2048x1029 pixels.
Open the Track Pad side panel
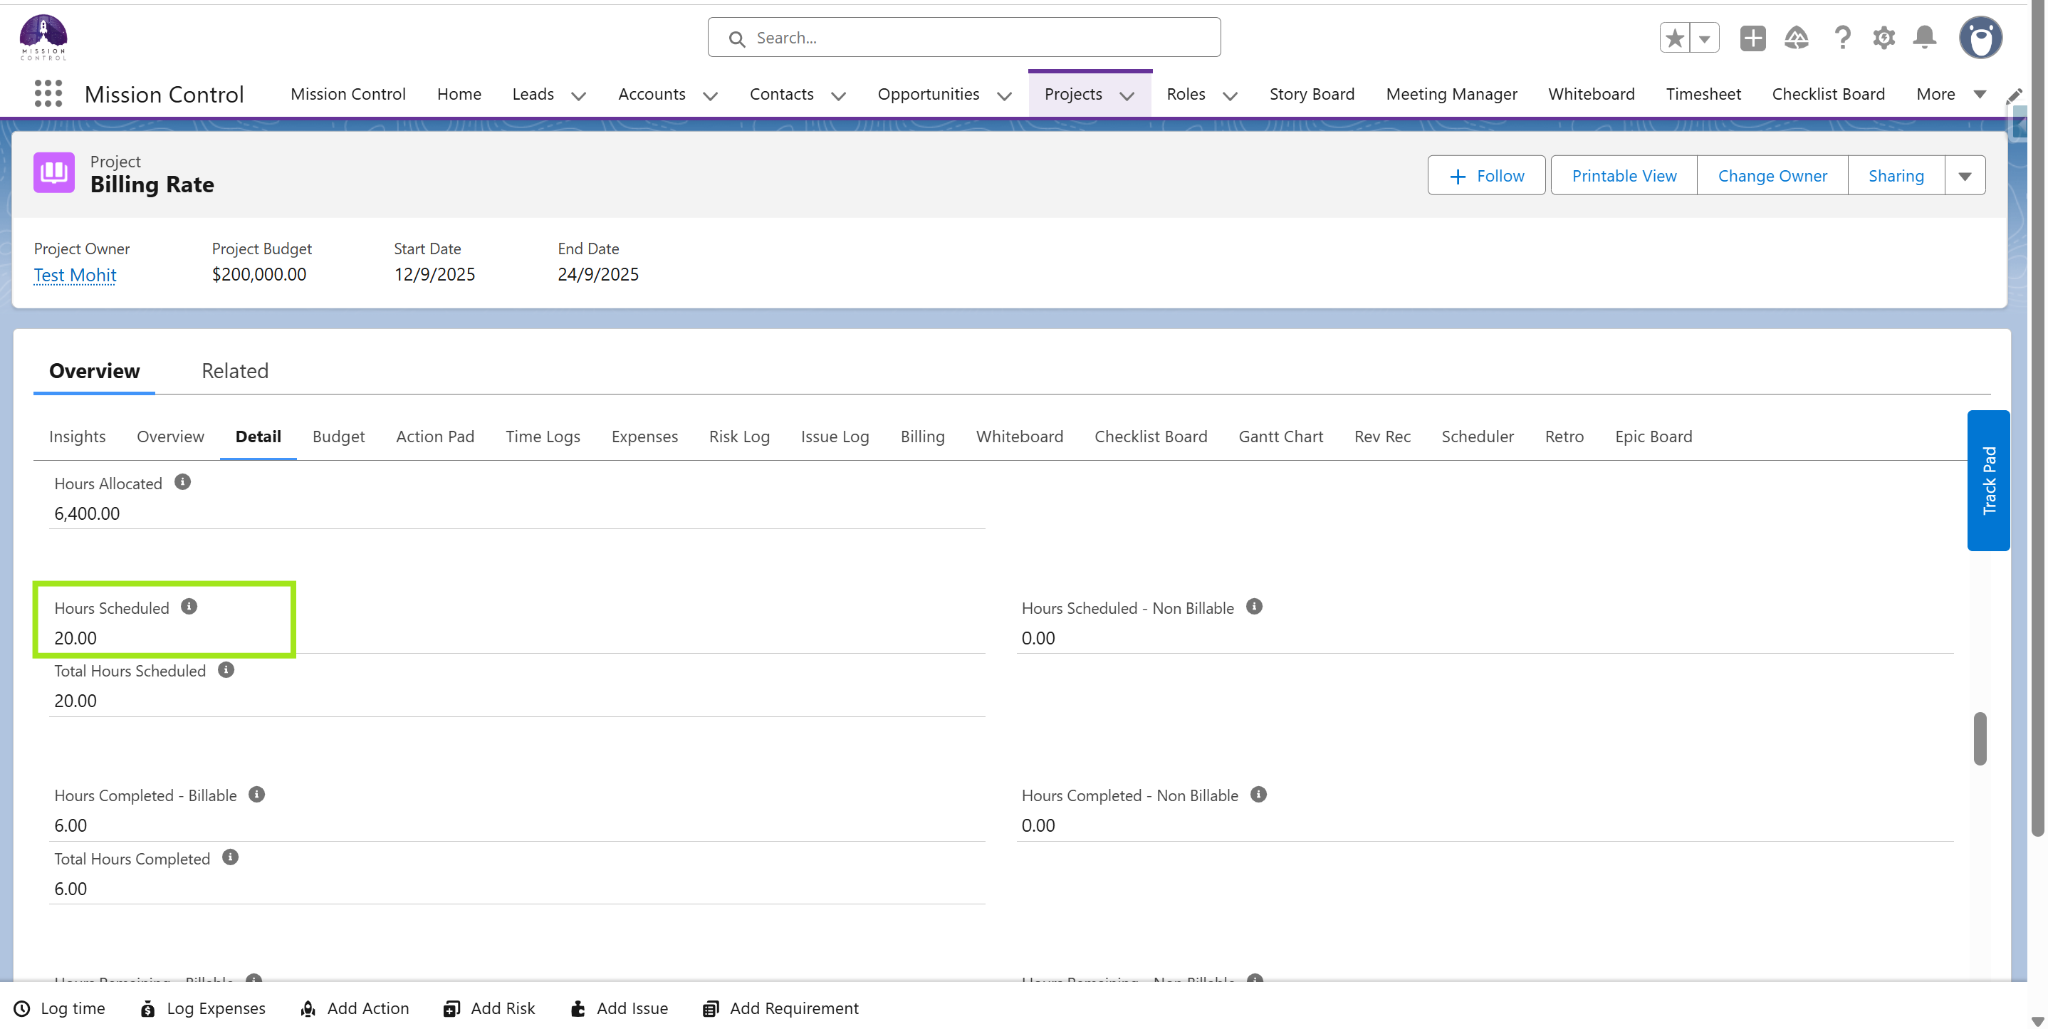tap(1988, 480)
